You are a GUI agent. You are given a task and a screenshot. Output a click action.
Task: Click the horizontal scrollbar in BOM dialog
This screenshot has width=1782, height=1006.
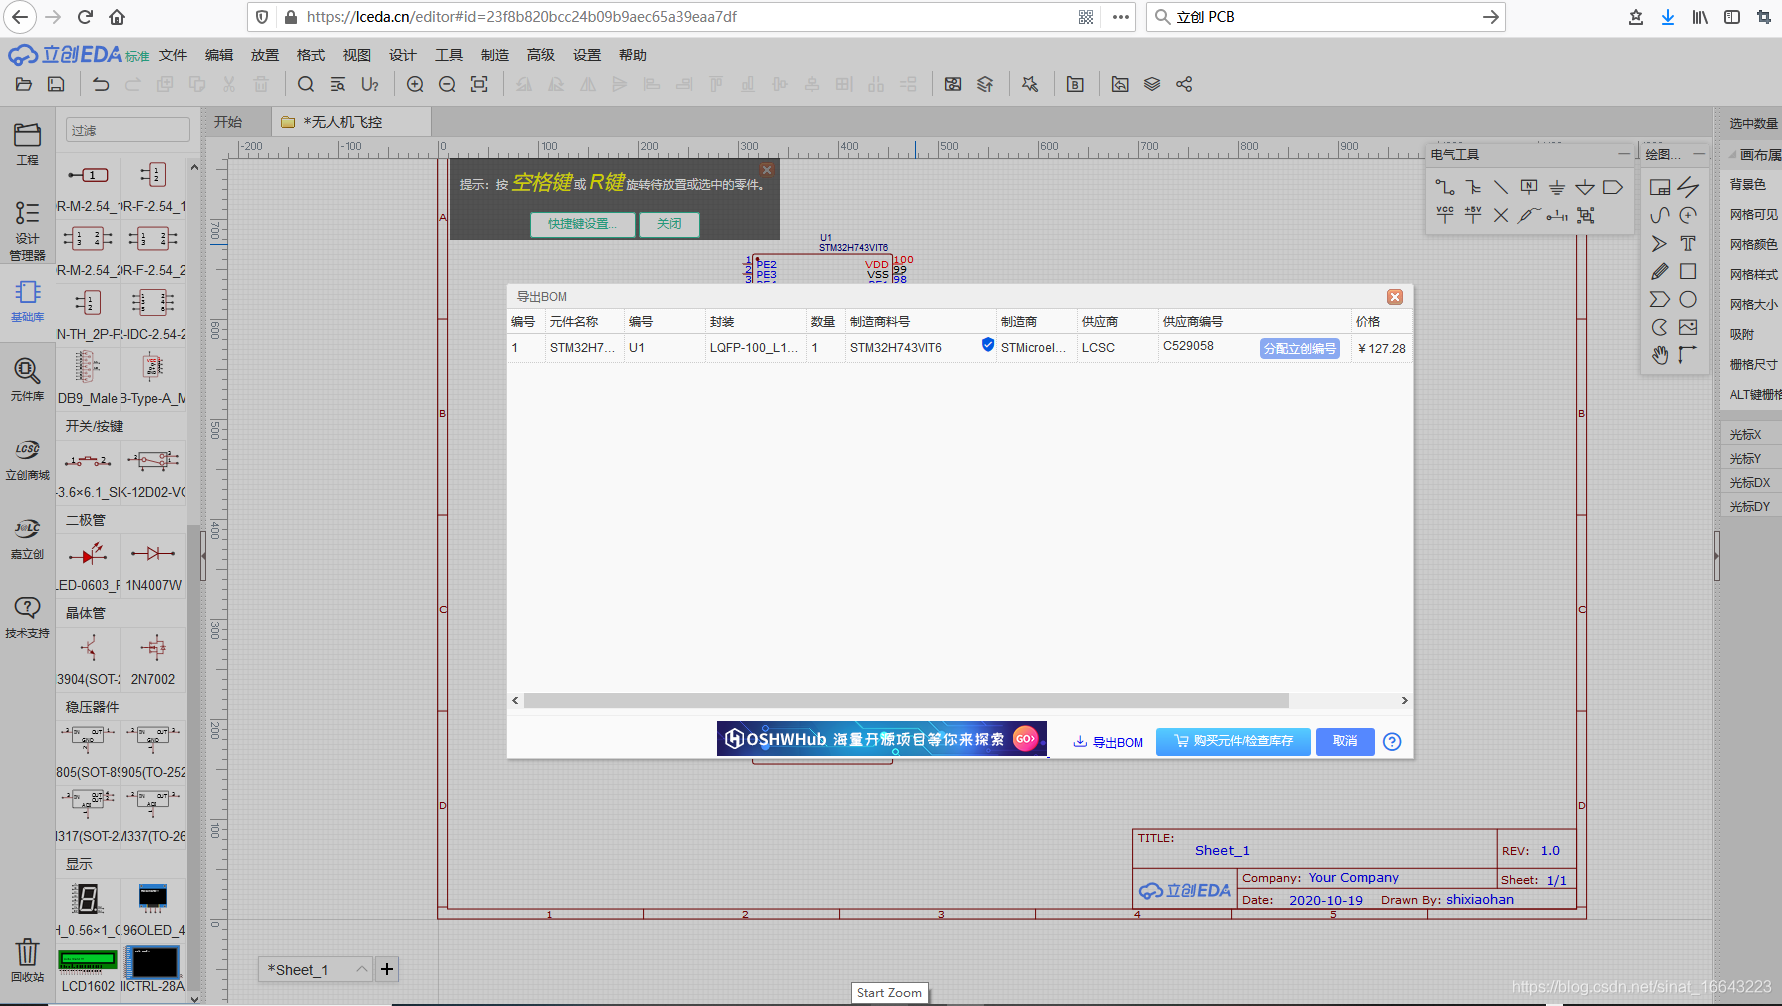[x=905, y=701]
